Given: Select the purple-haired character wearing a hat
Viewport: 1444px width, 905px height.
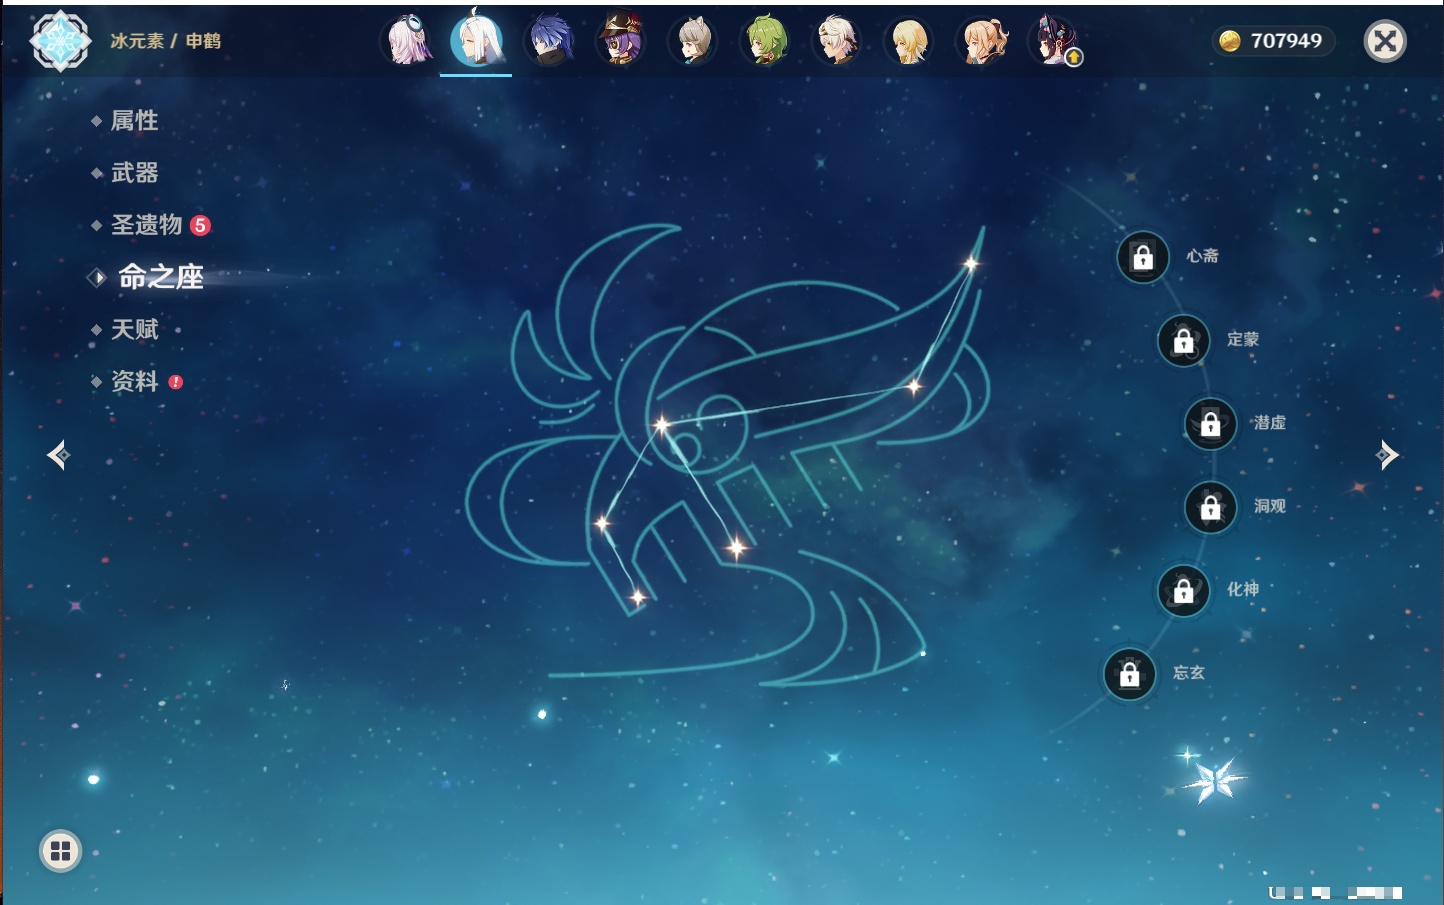Looking at the screenshot, I should coord(621,41).
